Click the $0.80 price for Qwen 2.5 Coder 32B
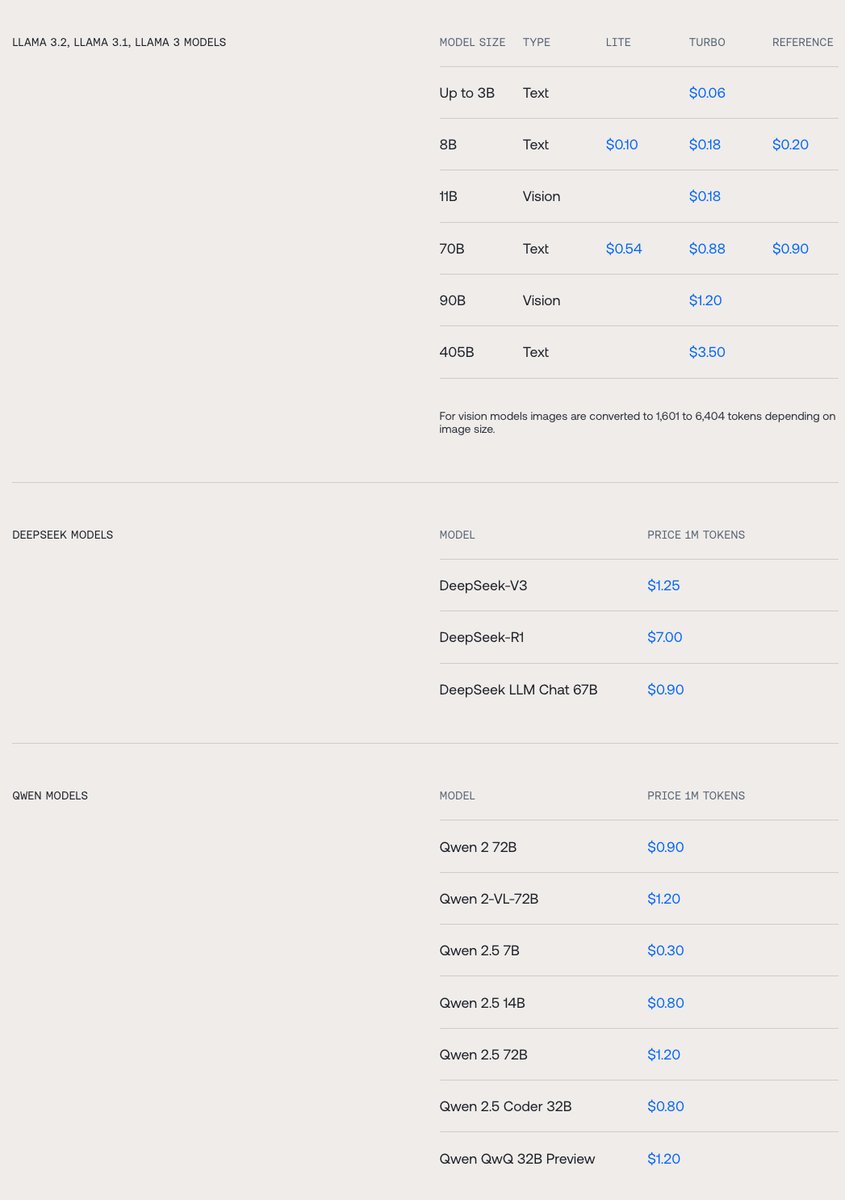This screenshot has height=1200, width=845. pyautogui.click(x=665, y=1107)
